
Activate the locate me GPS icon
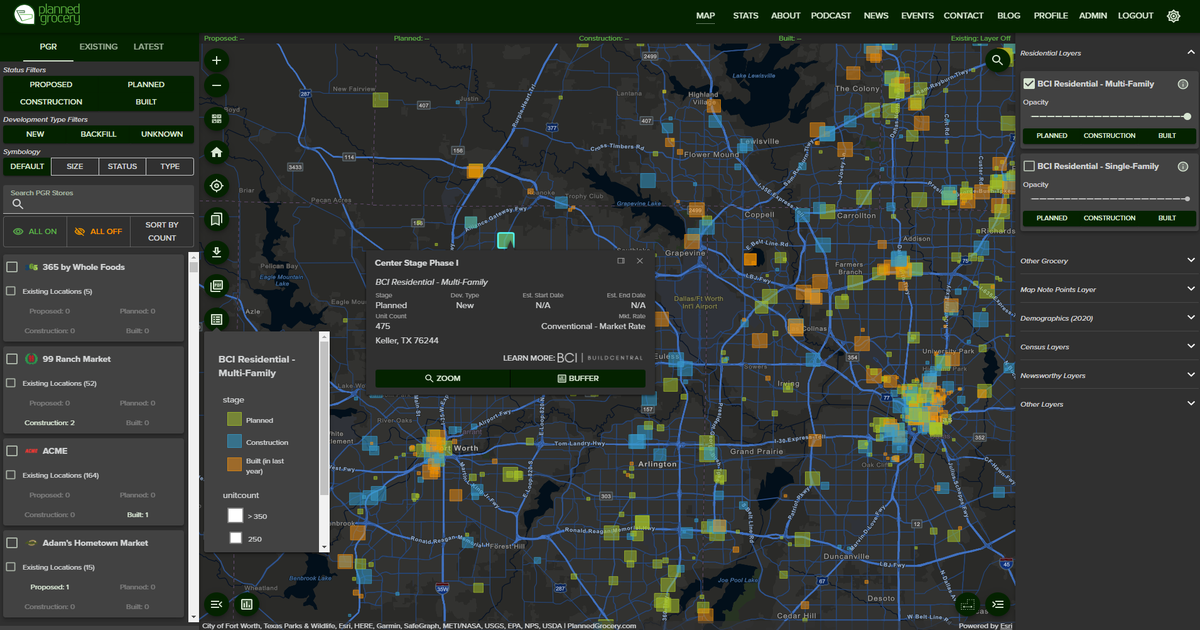[x=216, y=185]
